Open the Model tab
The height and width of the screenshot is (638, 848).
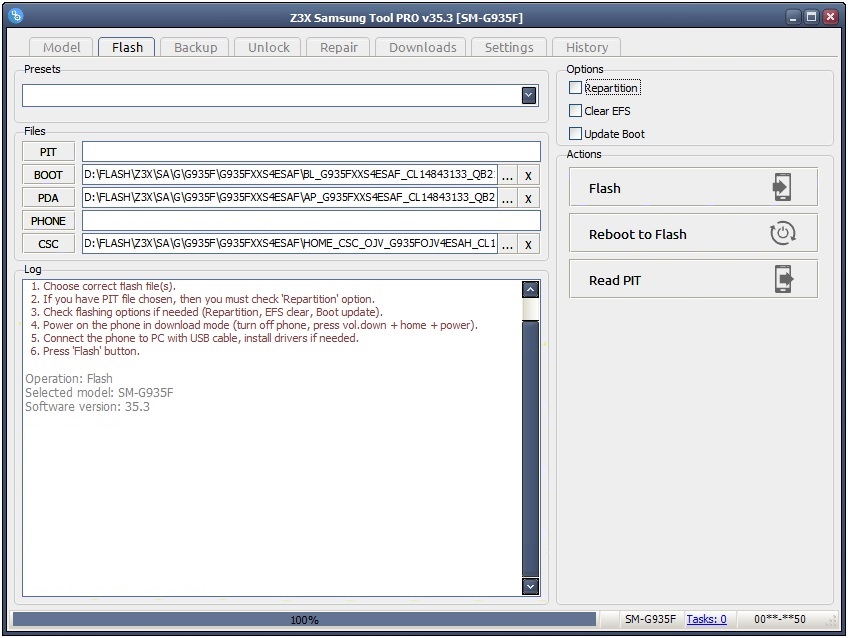point(62,48)
